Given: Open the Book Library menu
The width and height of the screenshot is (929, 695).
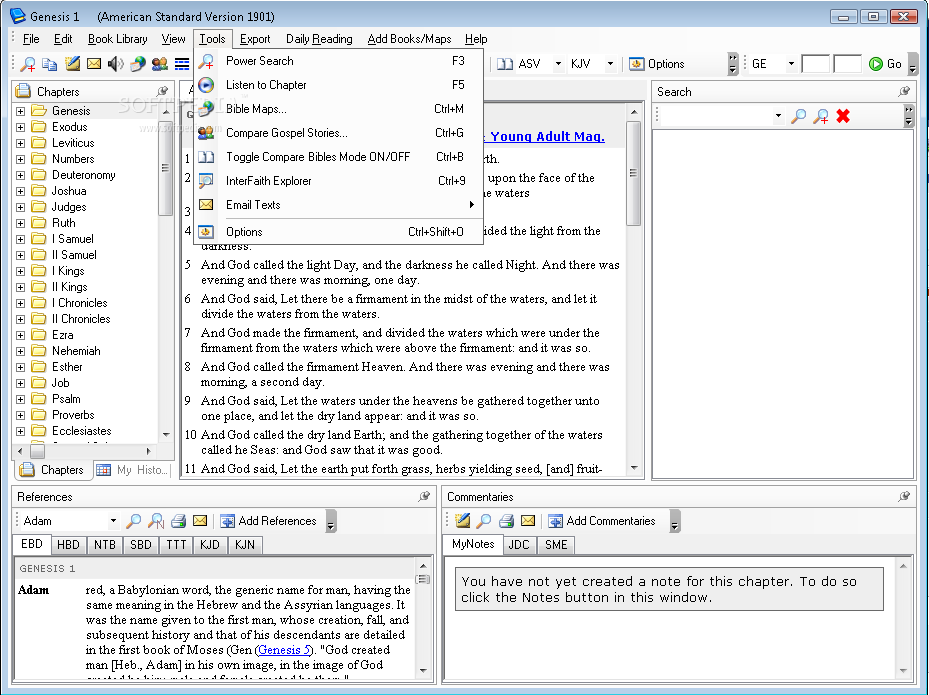Looking at the screenshot, I should pyautogui.click(x=117, y=39).
